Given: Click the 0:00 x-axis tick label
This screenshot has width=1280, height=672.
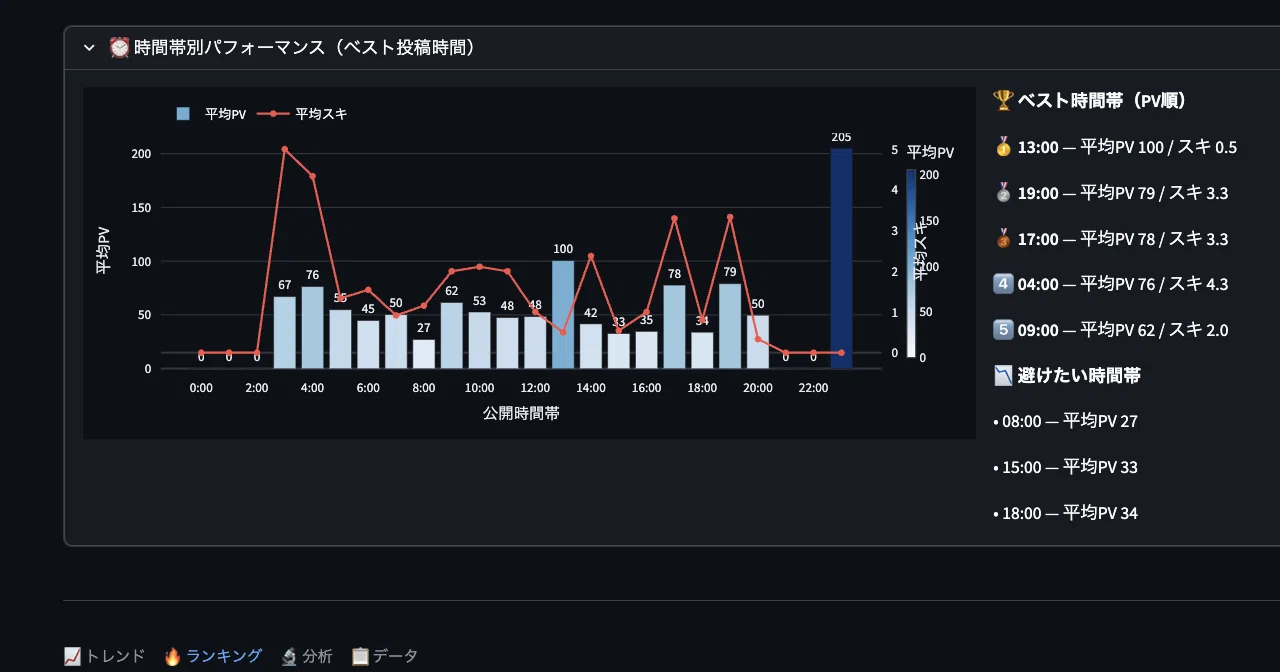Looking at the screenshot, I should pyautogui.click(x=201, y=388).
